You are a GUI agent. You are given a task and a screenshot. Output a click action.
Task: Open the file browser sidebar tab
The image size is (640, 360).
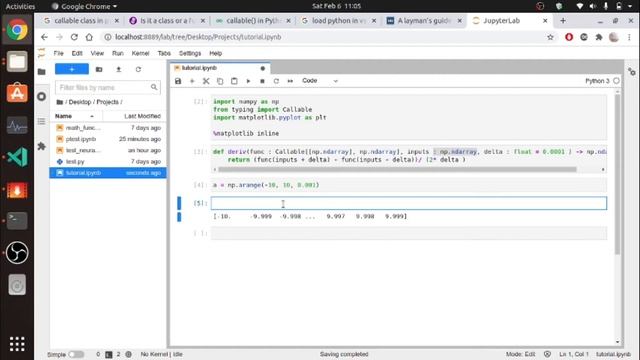click(42, 72)
